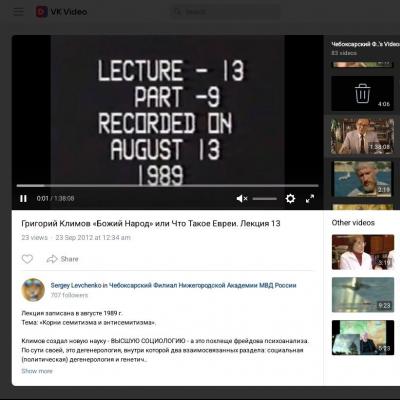
Task: Open the hamburger menu in the header
Action: pyautogui.click(x=18, y=12)
